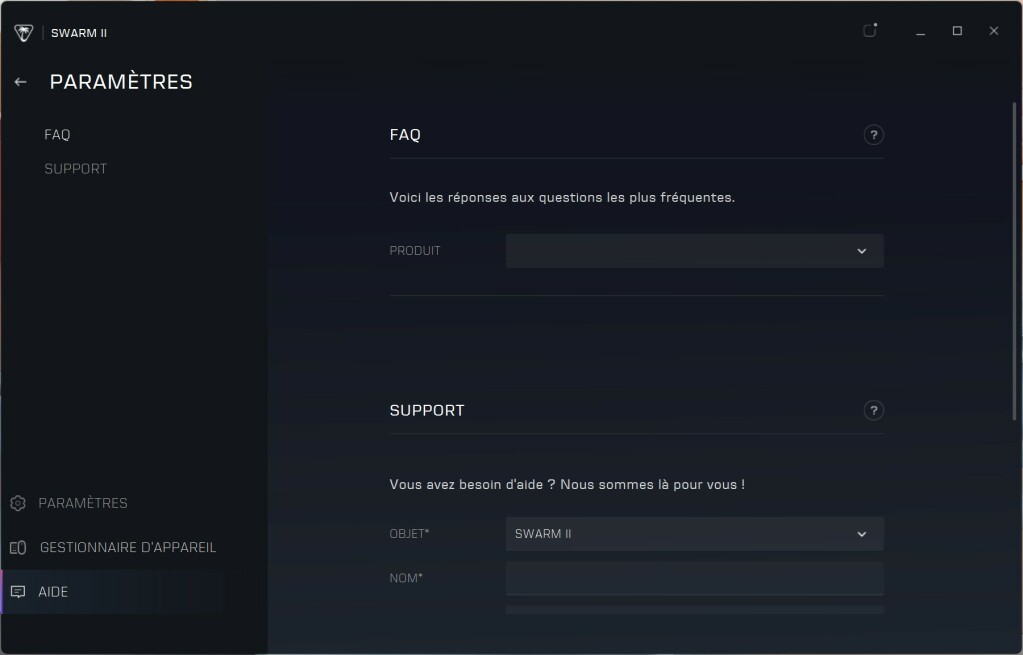The width and height of the screenshot is (1023, 655).
Task: Open the OBJET dropdown showing SWARM II
Action: pyautogui.click(x=694, y=534)
